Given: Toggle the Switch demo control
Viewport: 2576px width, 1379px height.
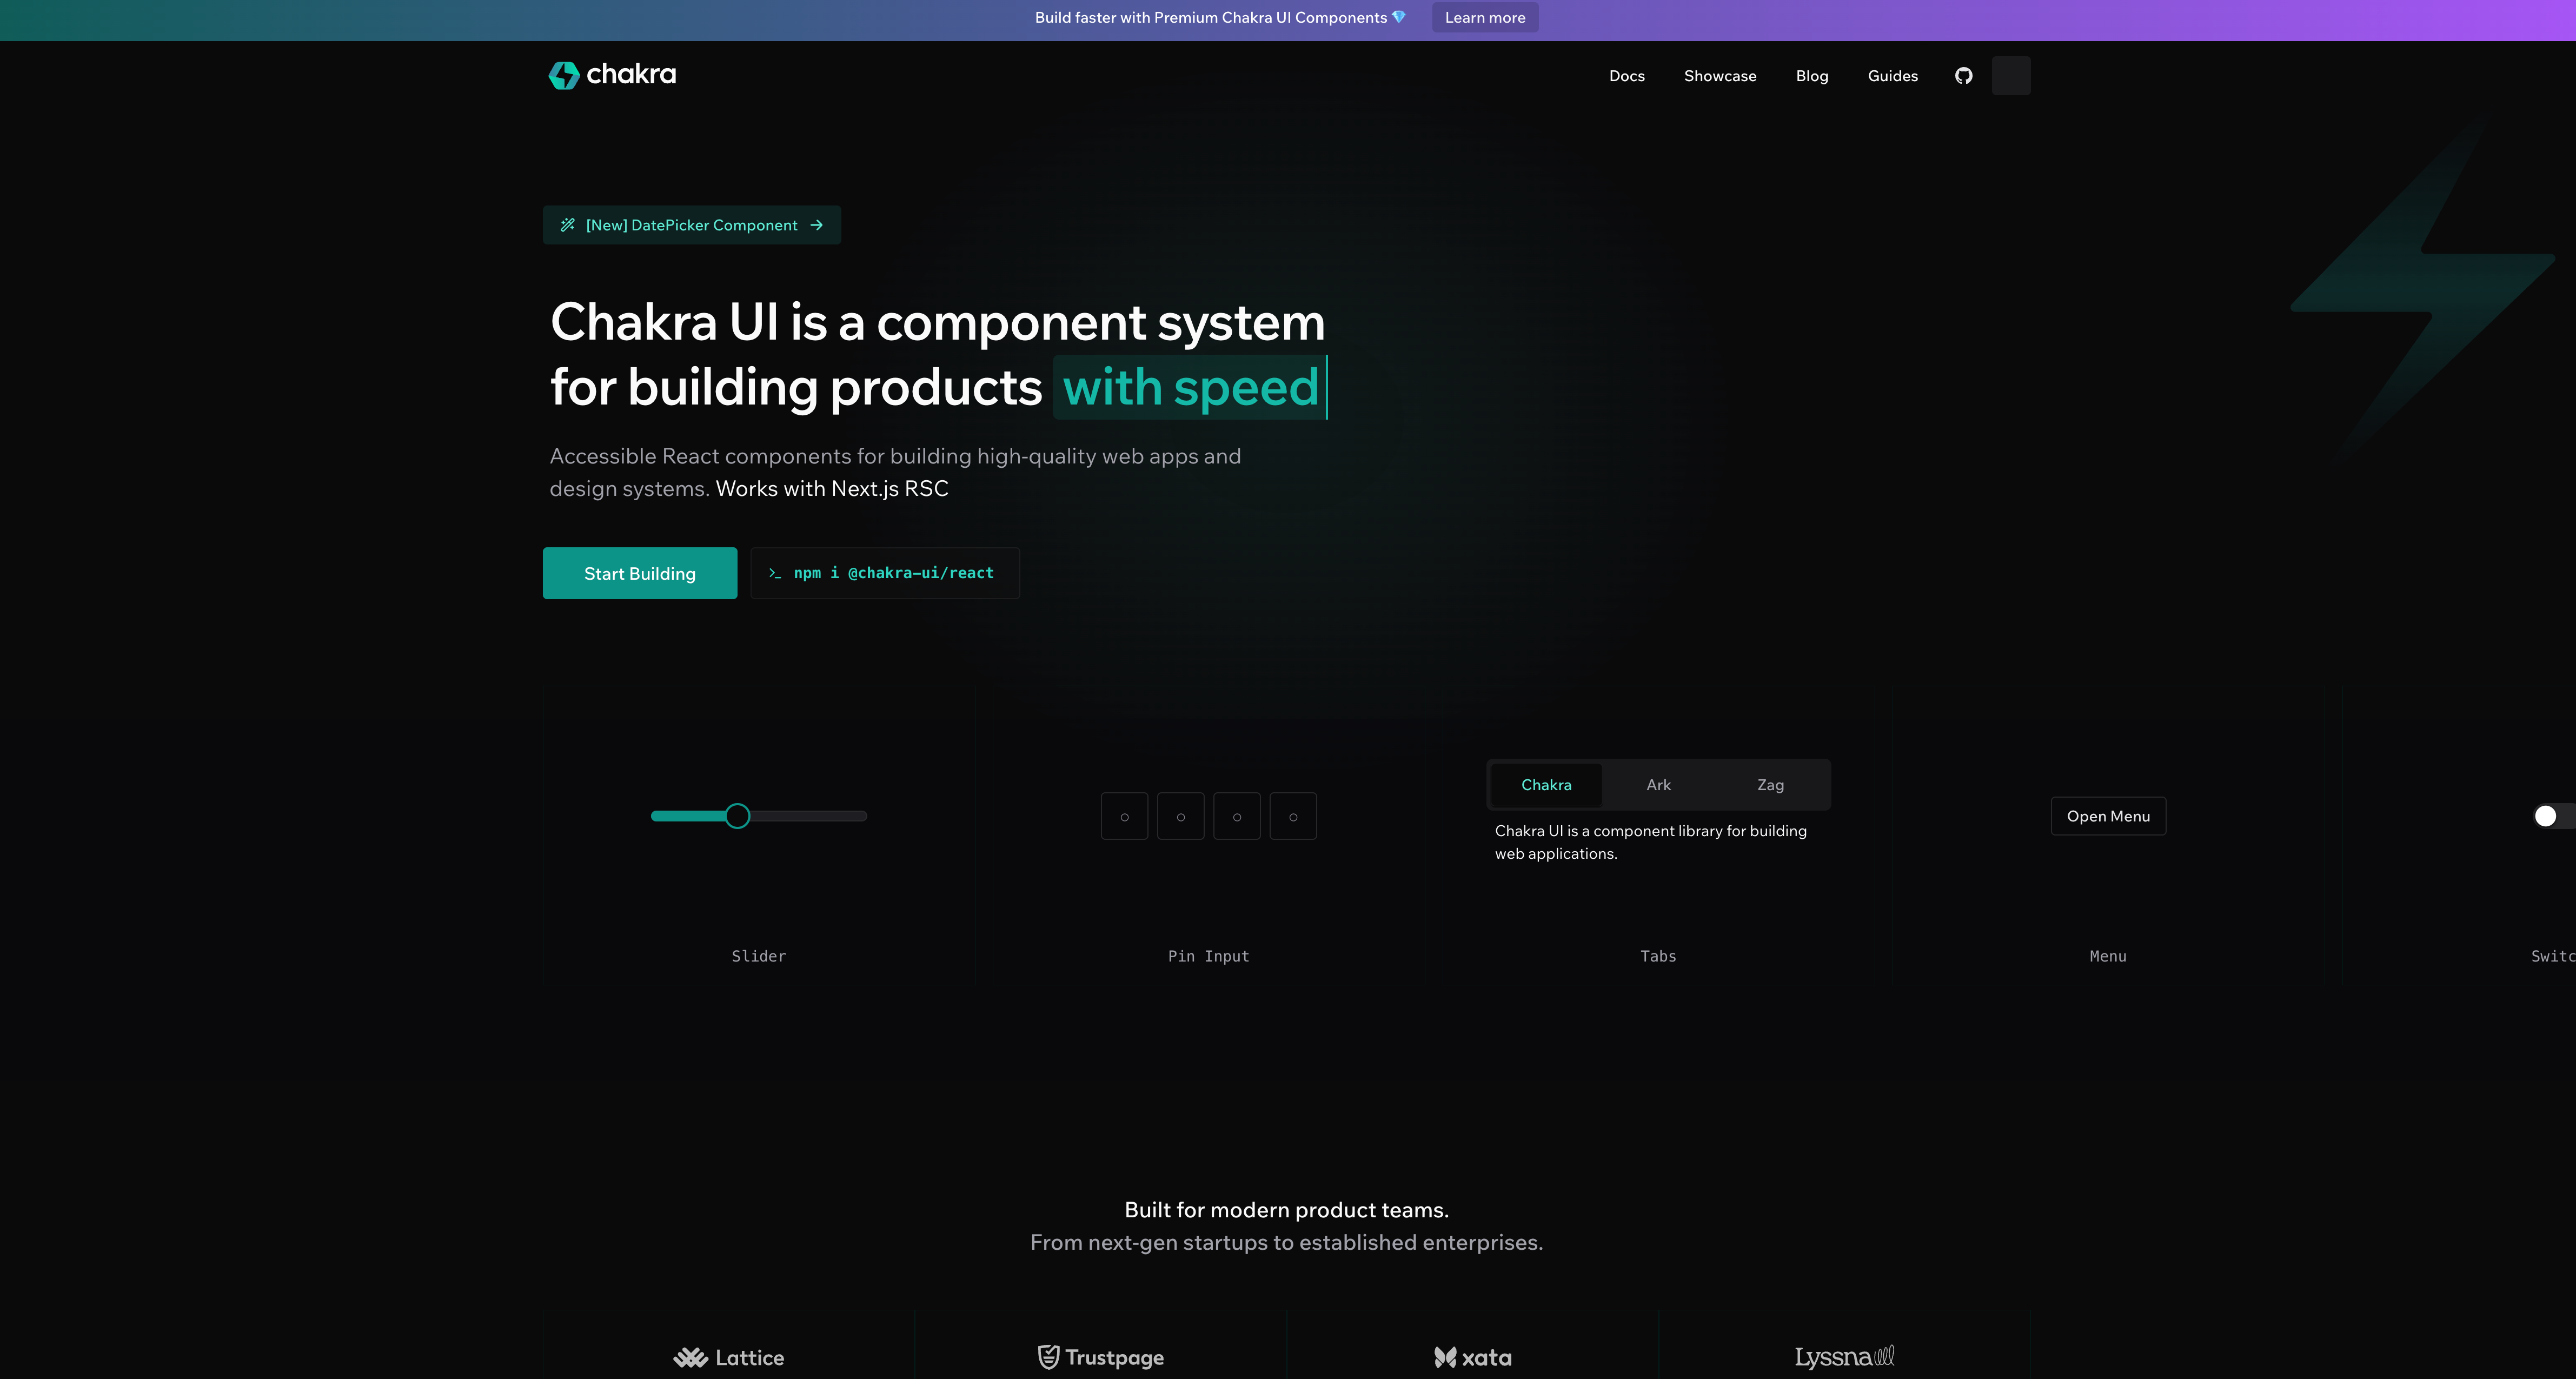Looking at the screenshot, I should point(2549,816).
